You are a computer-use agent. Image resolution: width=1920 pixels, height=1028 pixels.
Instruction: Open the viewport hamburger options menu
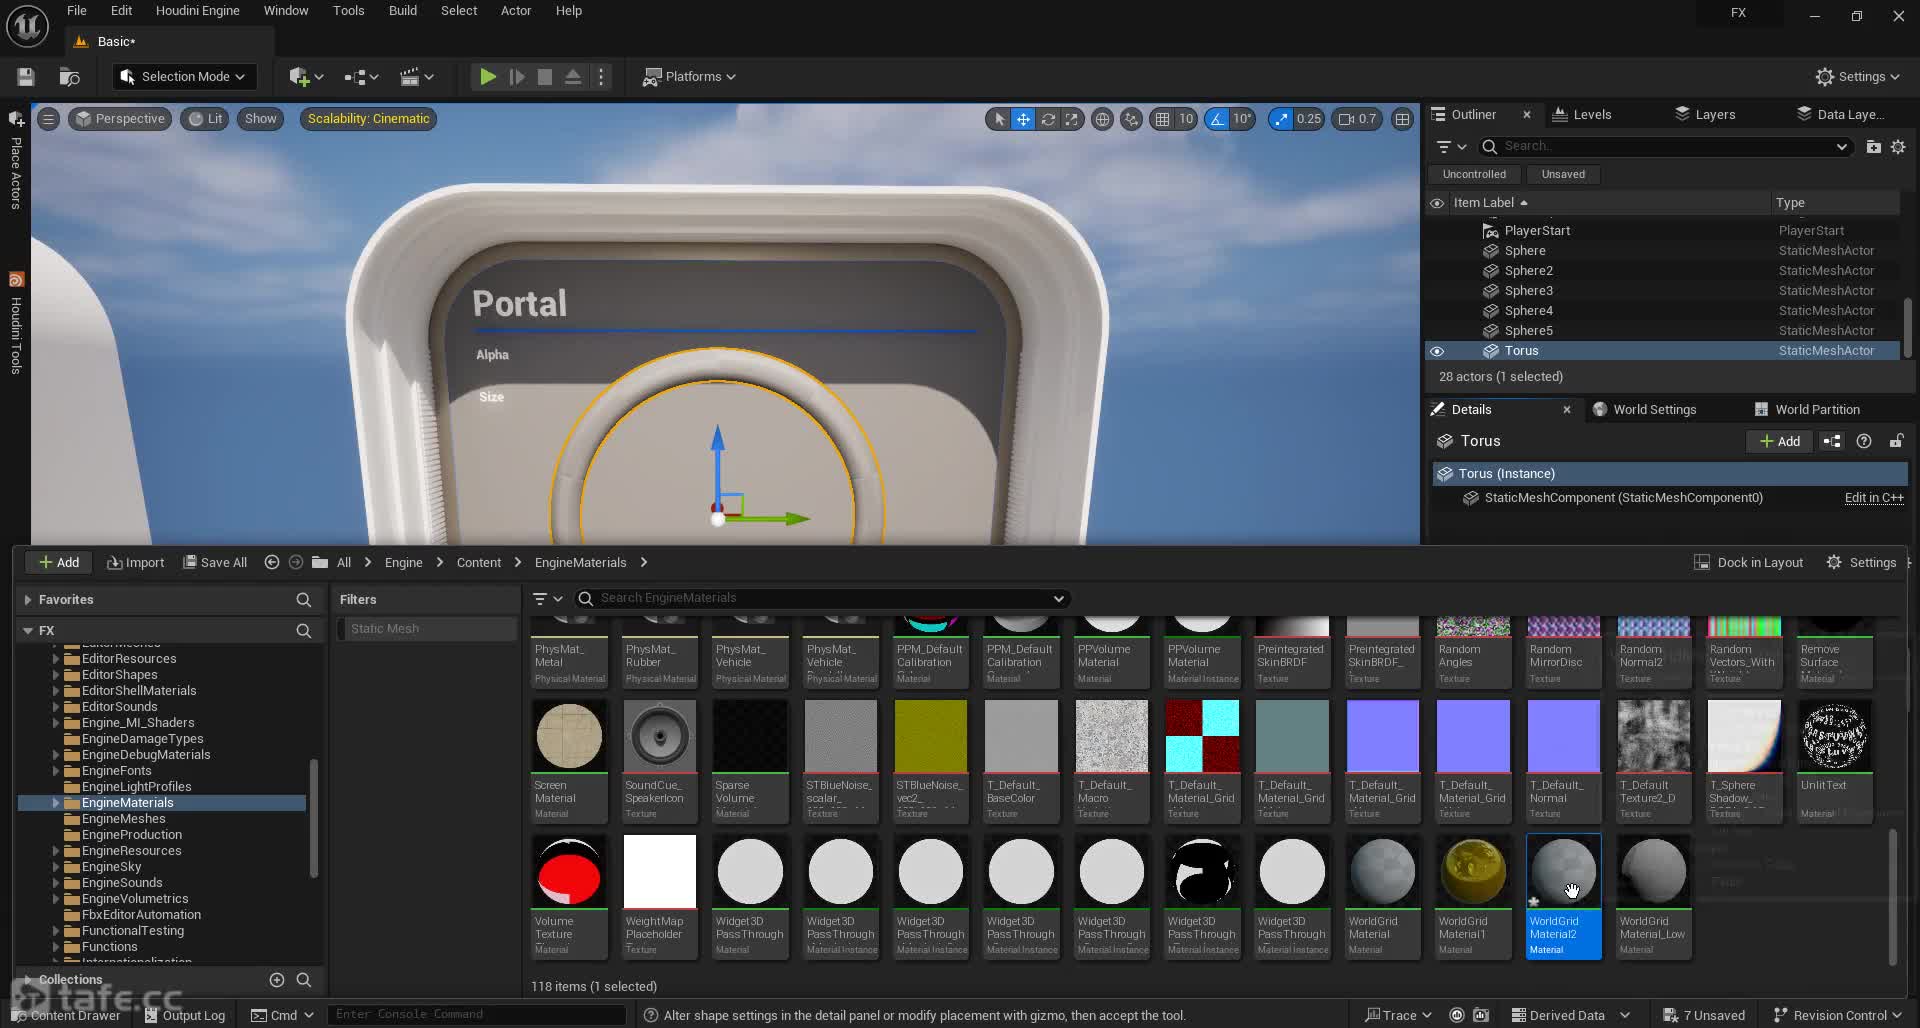[48, 119]
